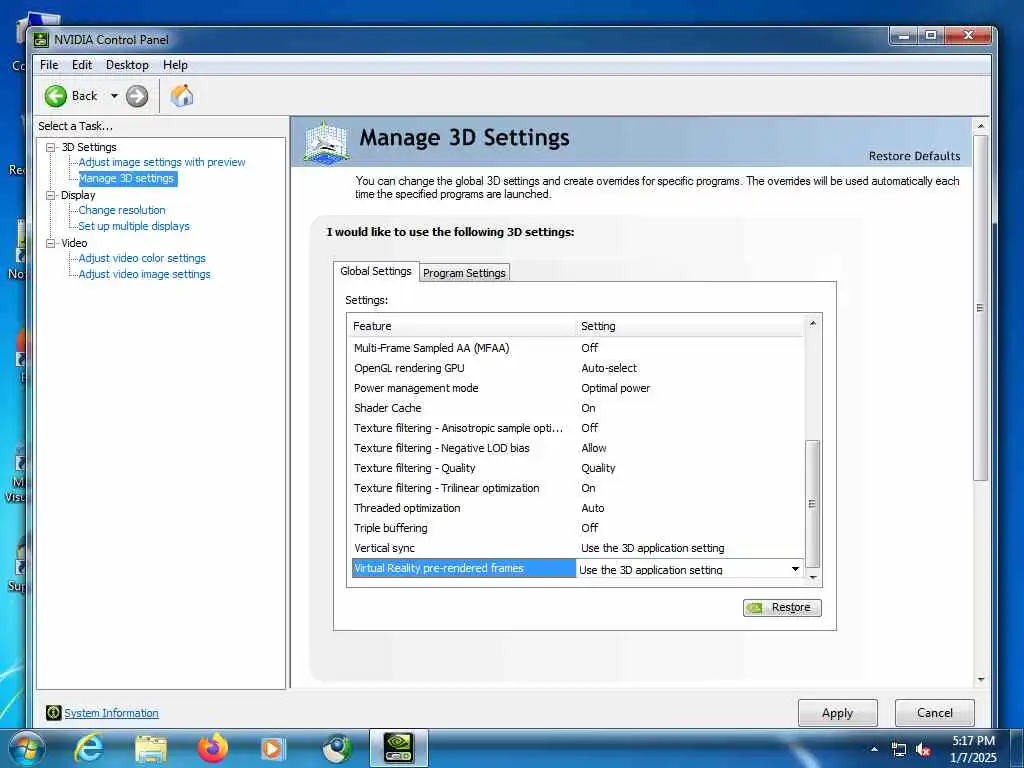Collapse the 3D Settings tree node
This screenshot has height=768, width=1024.
click(x=50, y=147)
